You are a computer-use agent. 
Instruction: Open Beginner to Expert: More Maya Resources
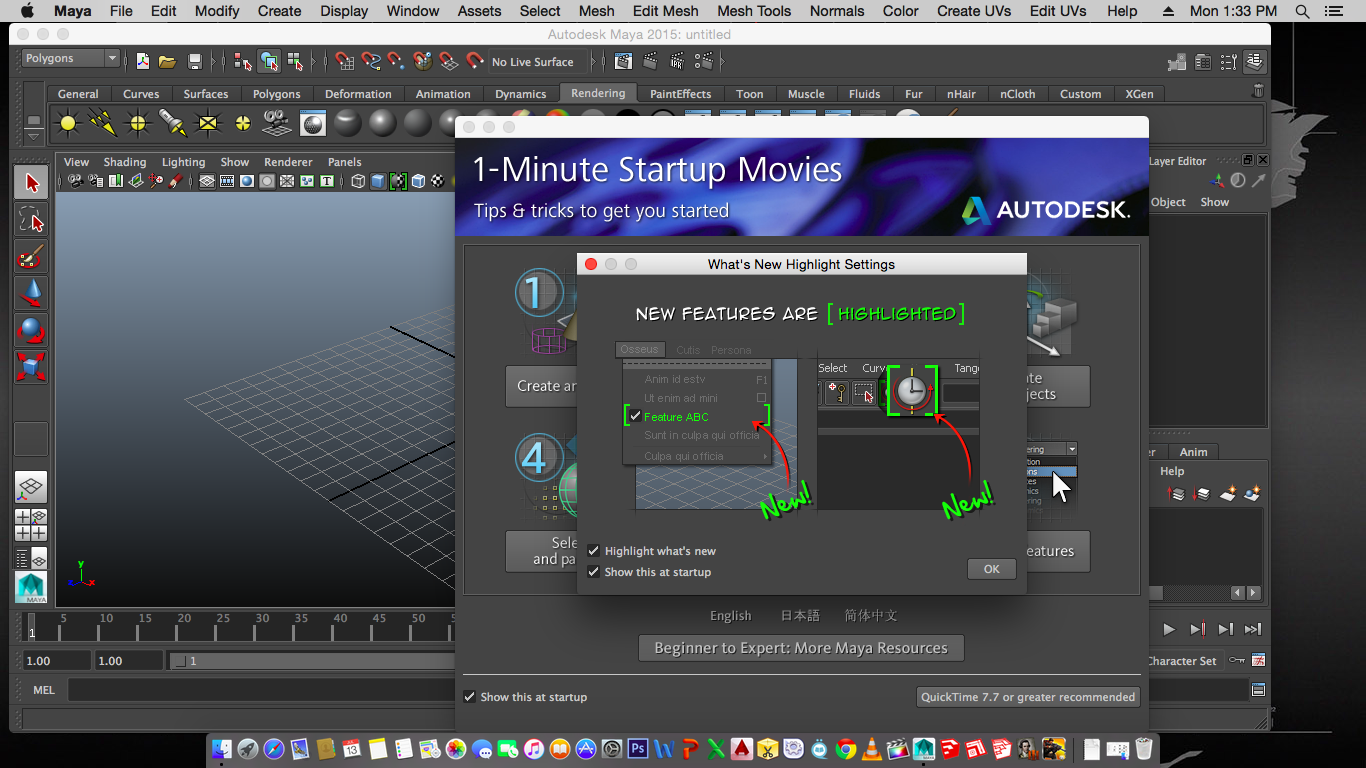800,648
